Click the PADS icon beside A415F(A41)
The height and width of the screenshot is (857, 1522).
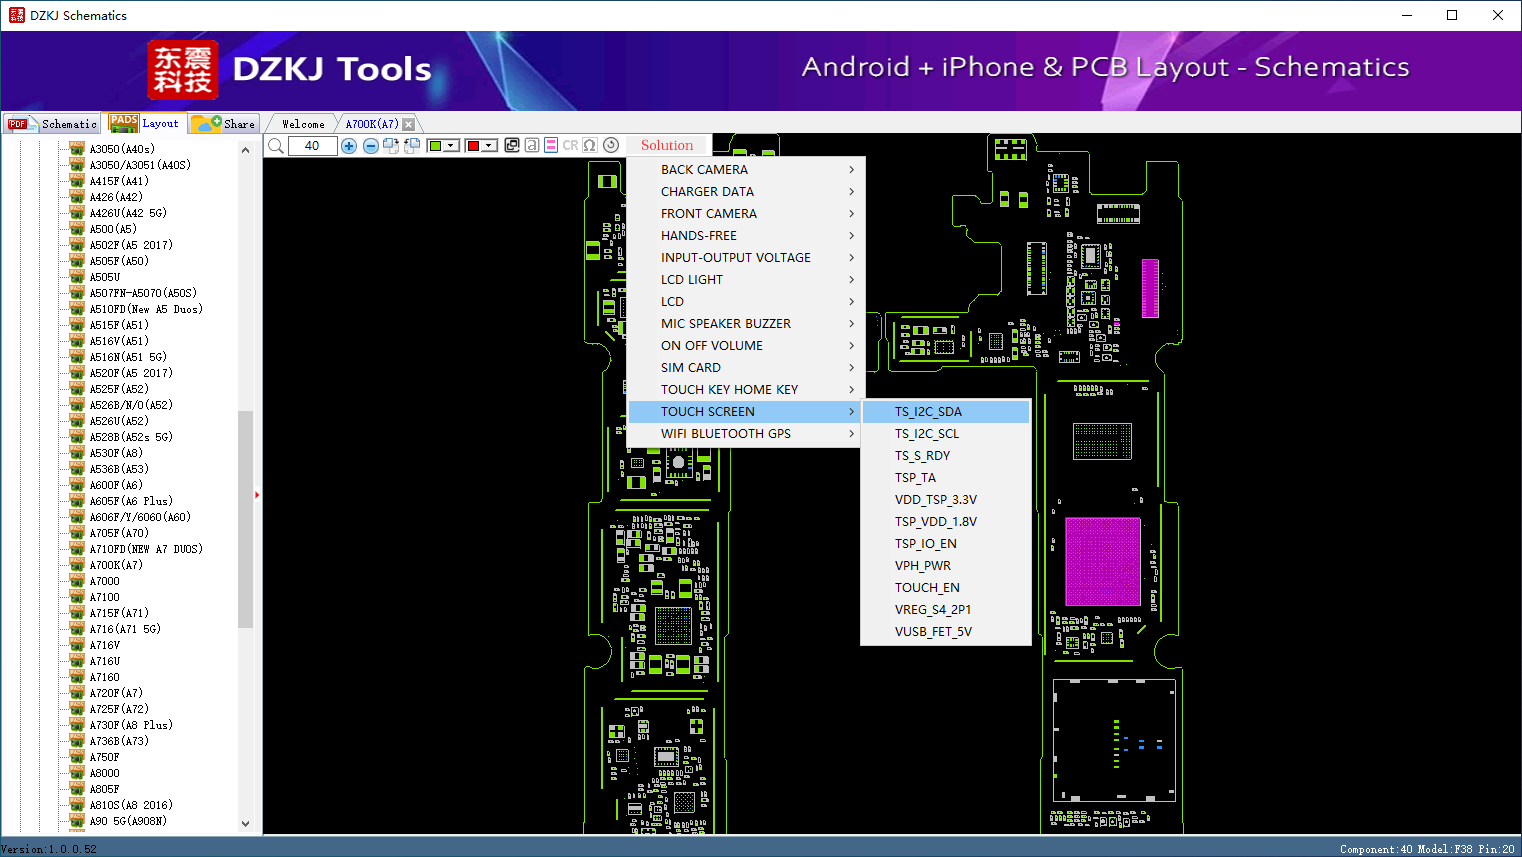77,181
